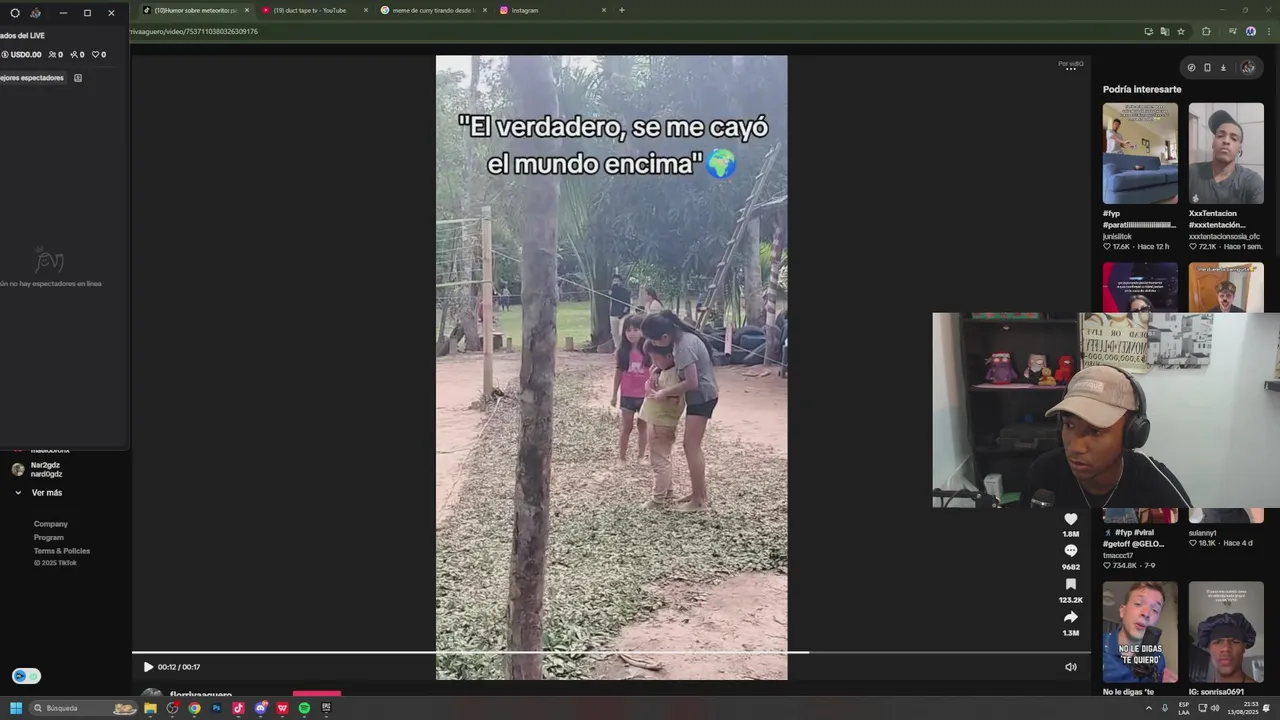Viewport: 1280px width, 720px height.
Task: Click the junisiltok username link
Action: pyautogui.click(x=1117, y=236)
